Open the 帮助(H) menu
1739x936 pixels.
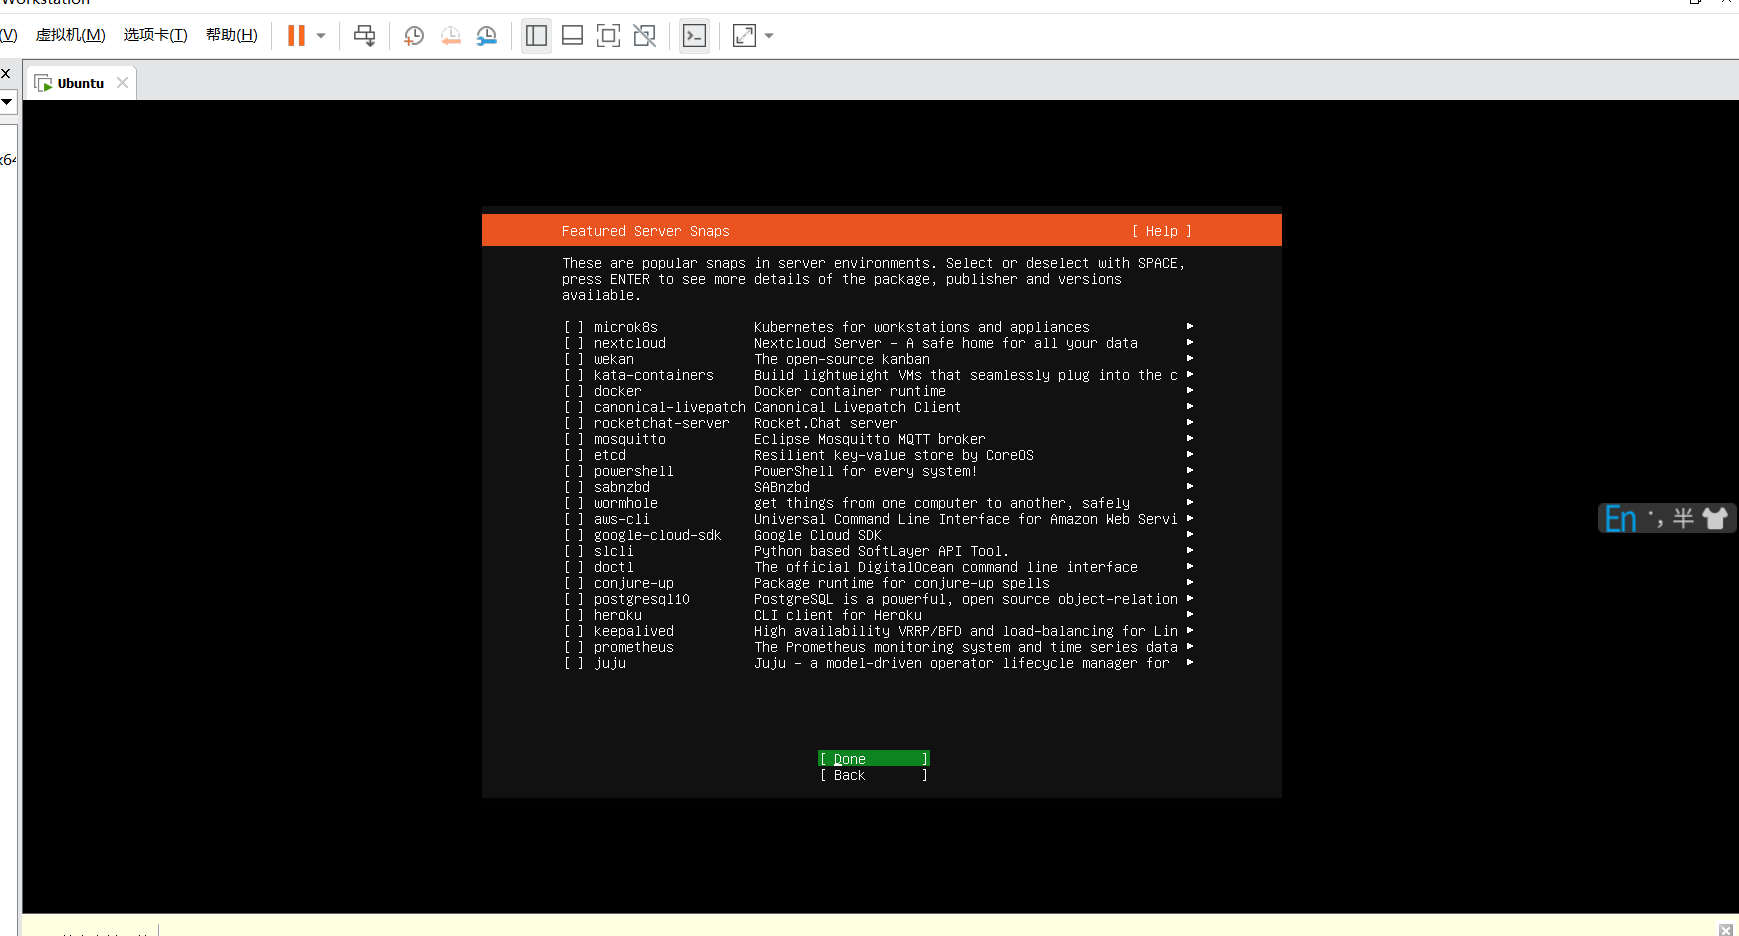(x=231, y=35)
